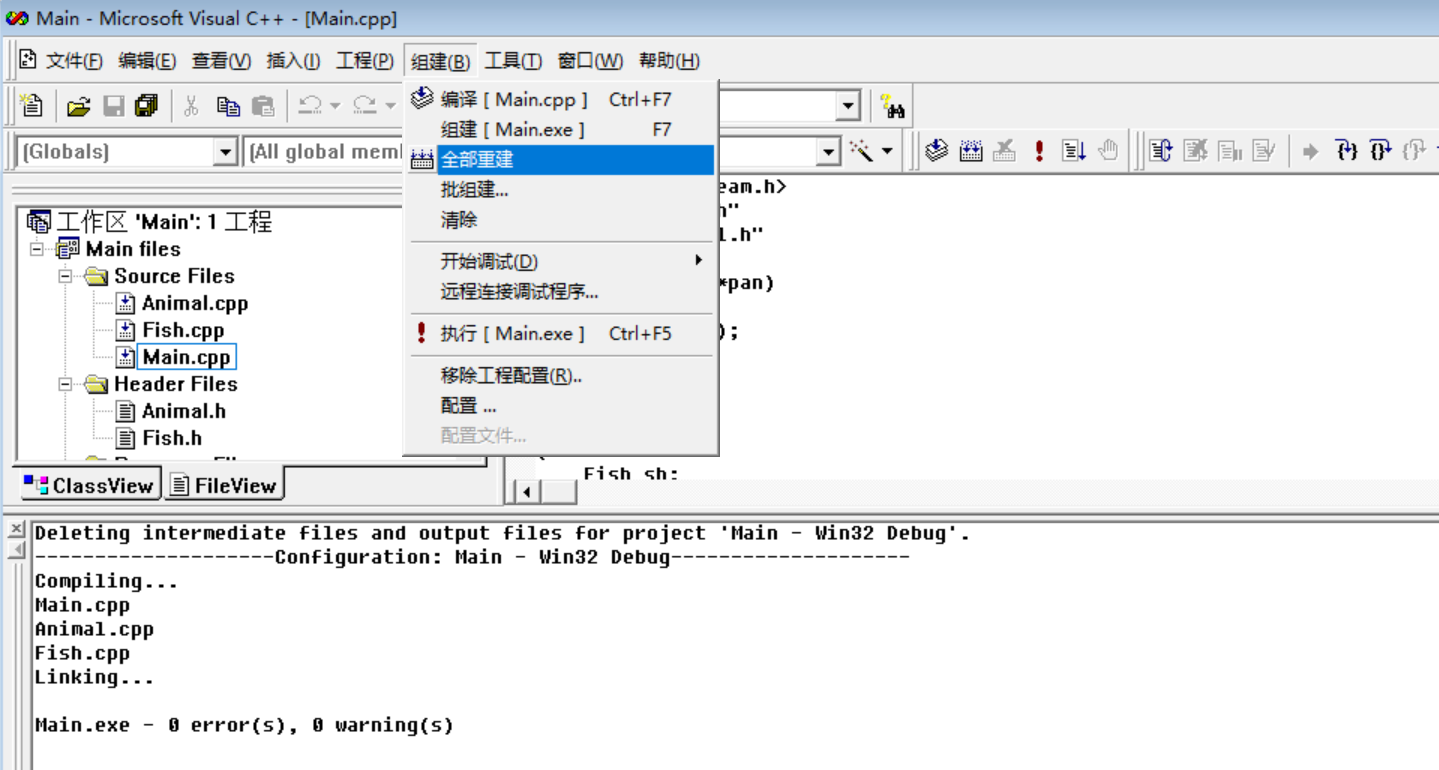Switch to the ClassView tab
The height and width of the screenshot is (770, 1439).
(x=89, y=485)
